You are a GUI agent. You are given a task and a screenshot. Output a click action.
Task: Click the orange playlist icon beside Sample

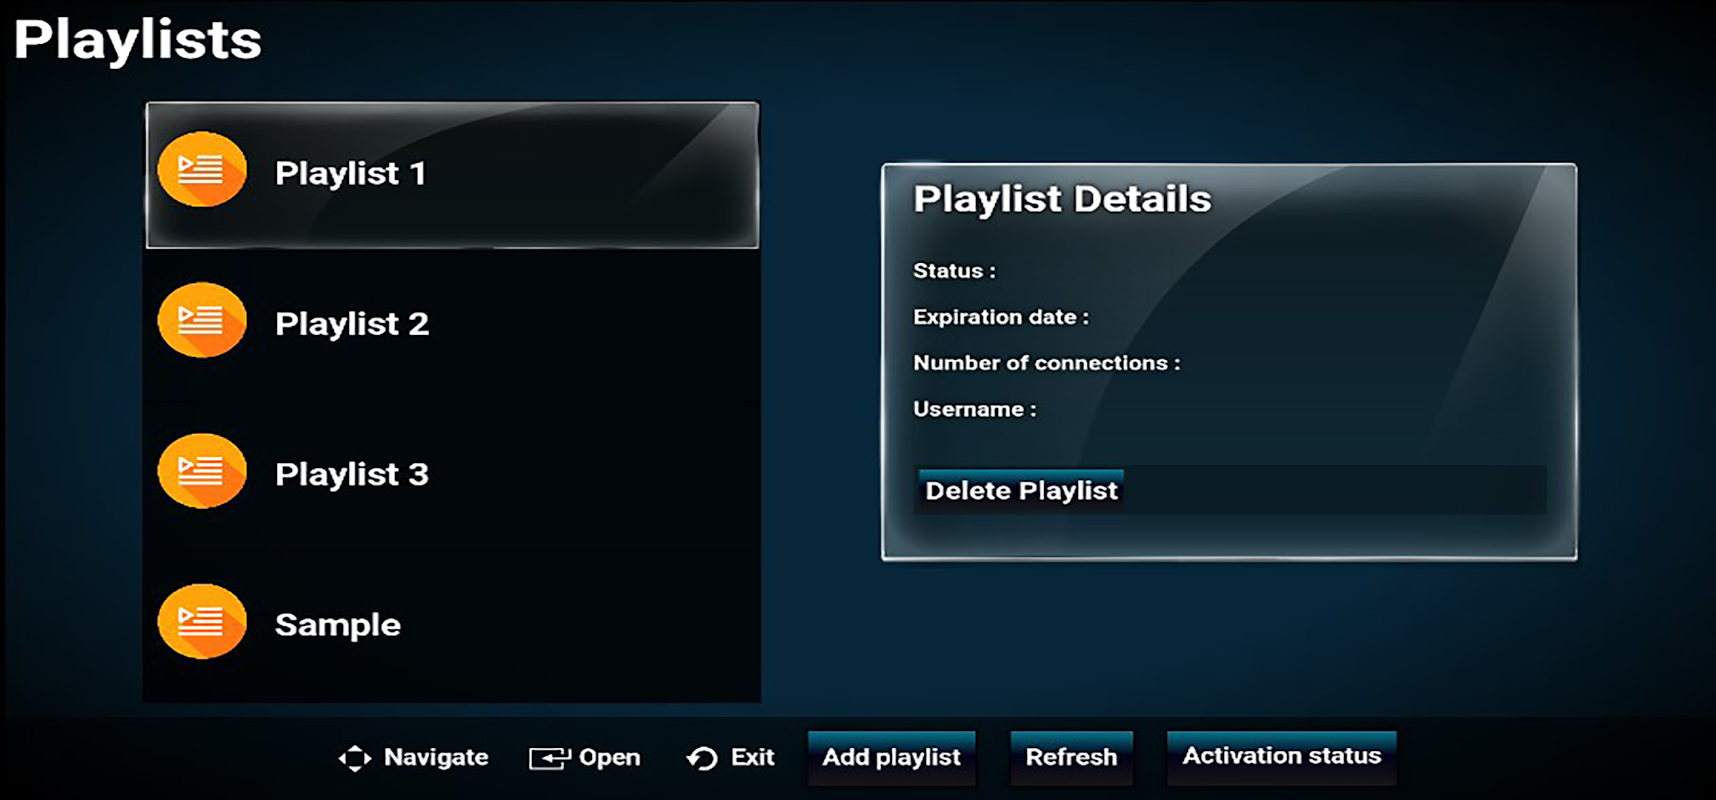tap(202, 621)
